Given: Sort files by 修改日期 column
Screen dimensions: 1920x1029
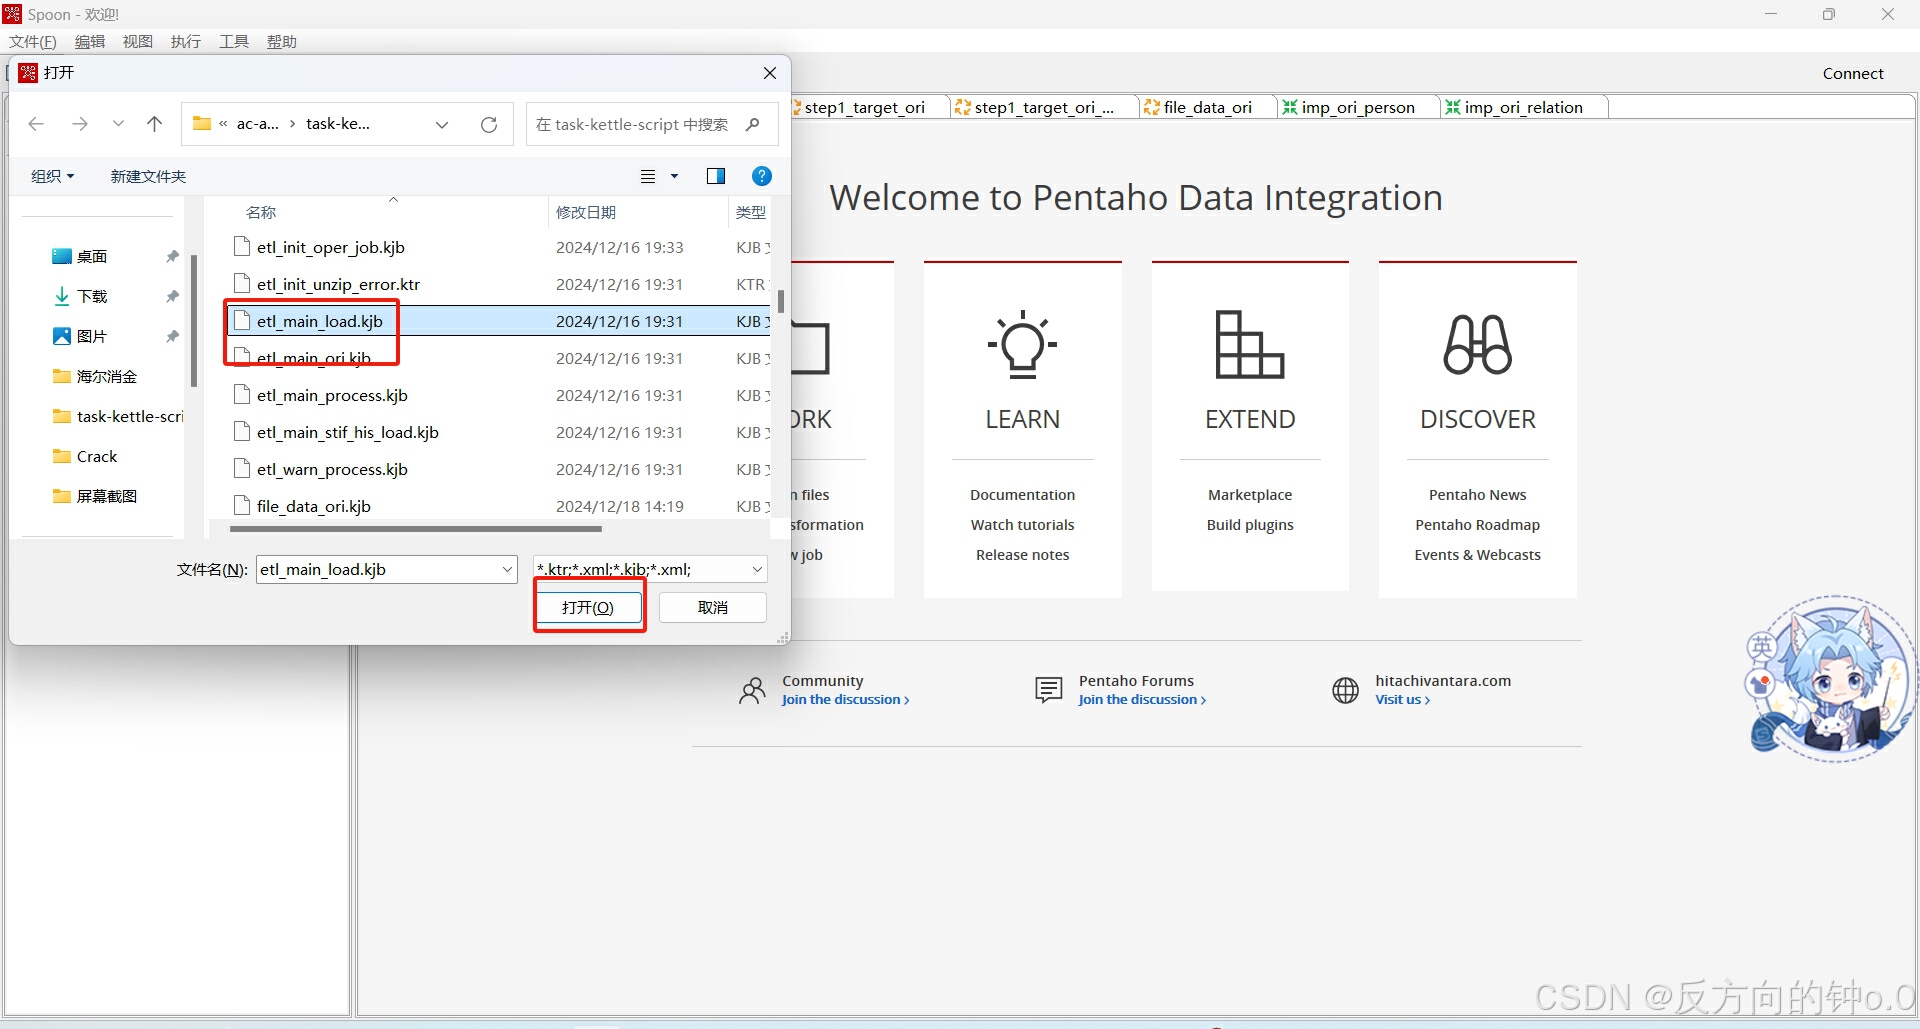Looking at the screenshot, I should [x=586, y=212].
